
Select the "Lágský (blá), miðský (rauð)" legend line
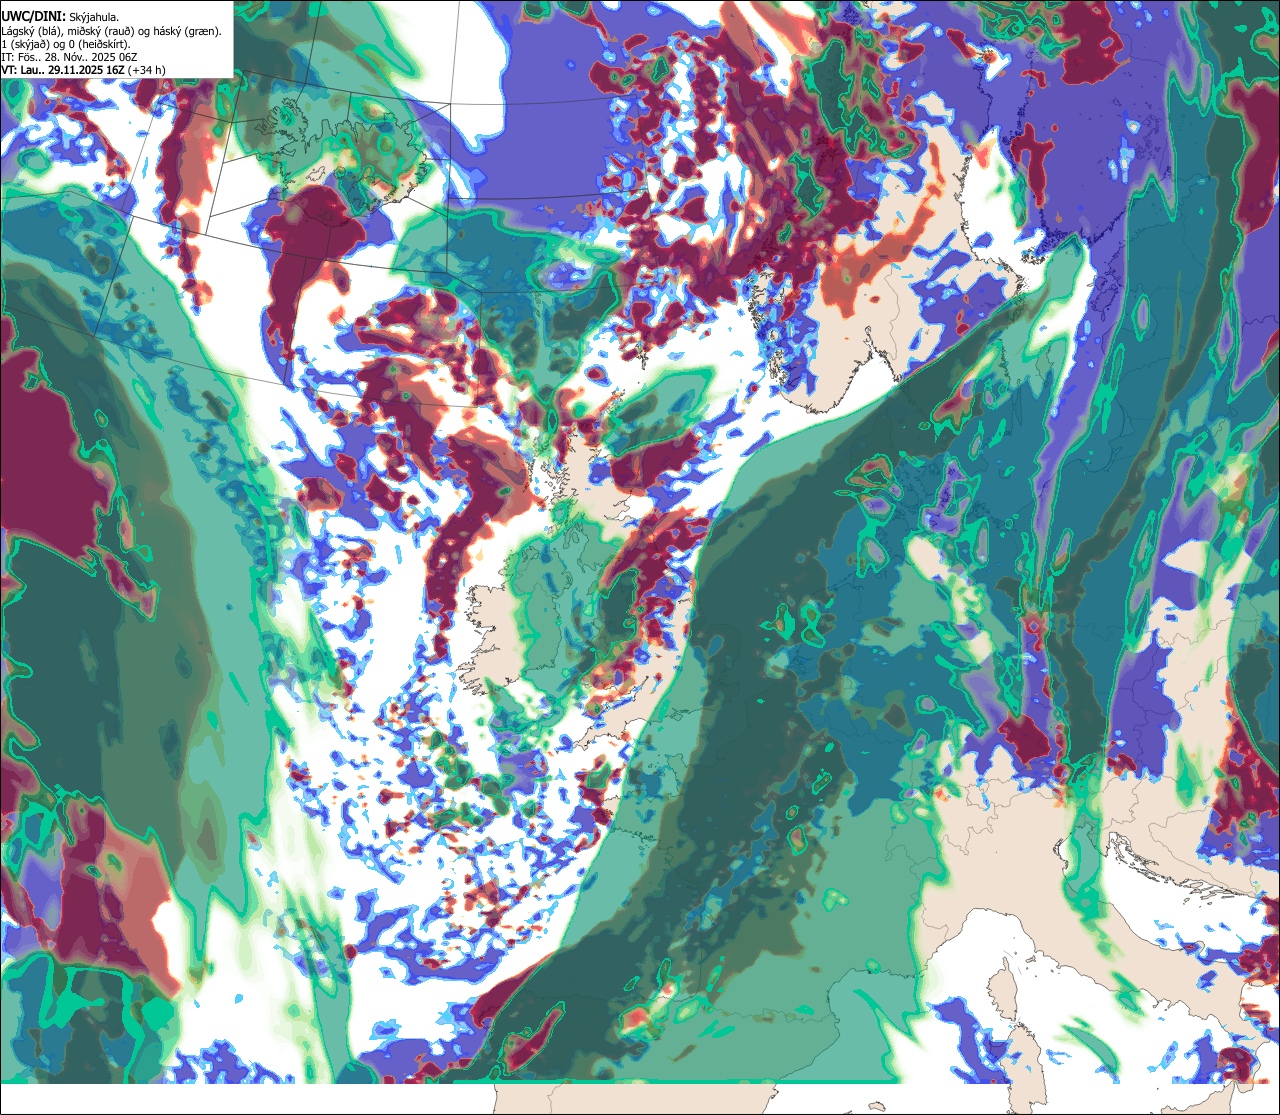point(112,30)
